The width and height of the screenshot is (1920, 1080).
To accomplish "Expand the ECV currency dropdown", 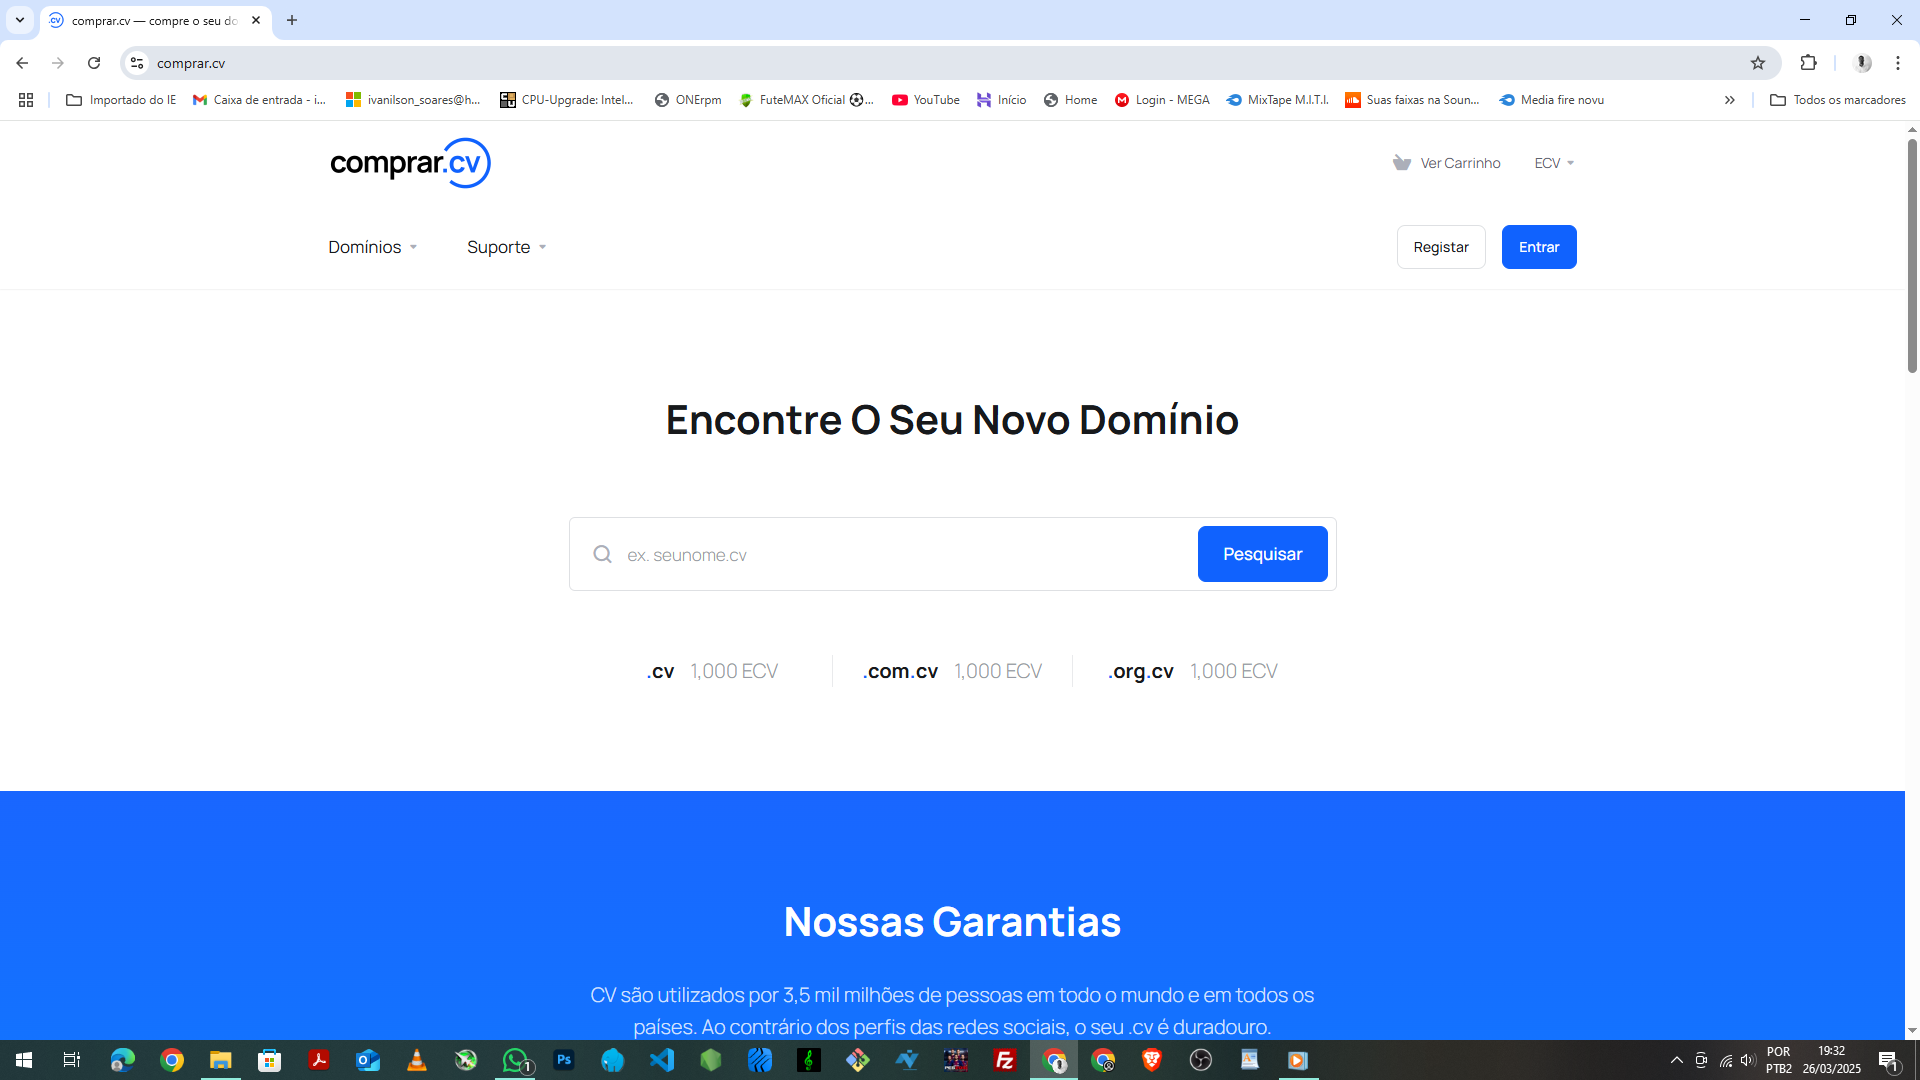I will 1554,163.
